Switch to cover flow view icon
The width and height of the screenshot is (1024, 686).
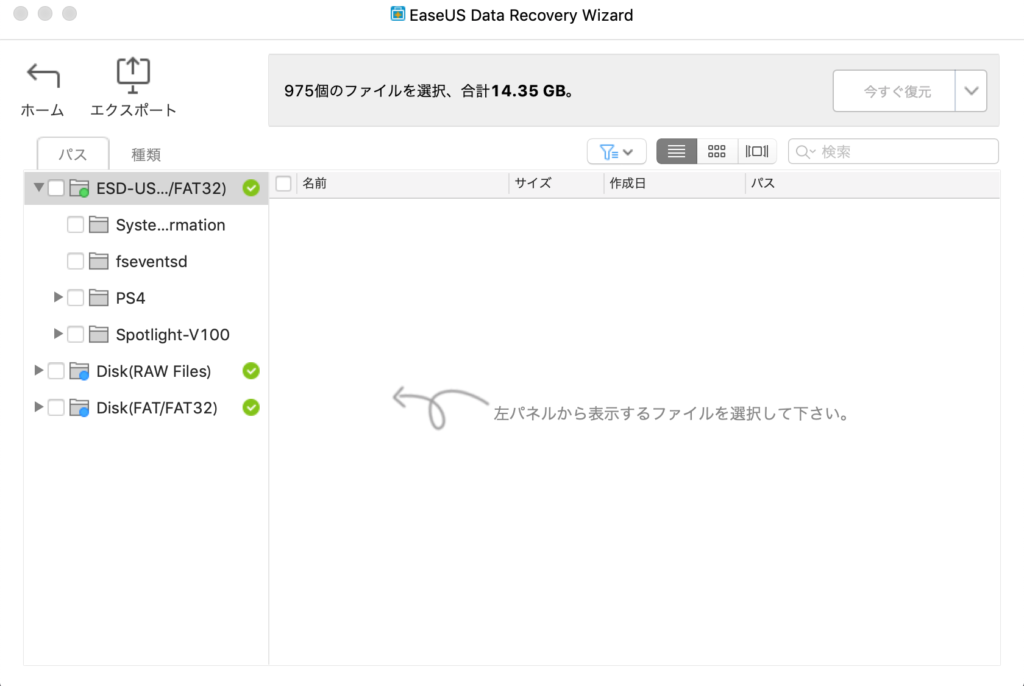pyautogui.click(x=757, y=152)
